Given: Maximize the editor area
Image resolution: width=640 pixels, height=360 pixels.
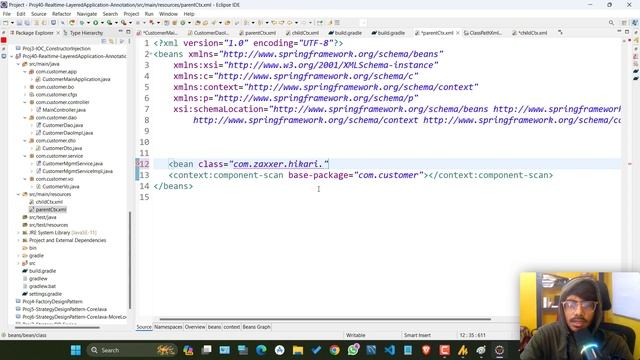Looking at the screenshot, I should pyautogui.click(x=627, y=32).
